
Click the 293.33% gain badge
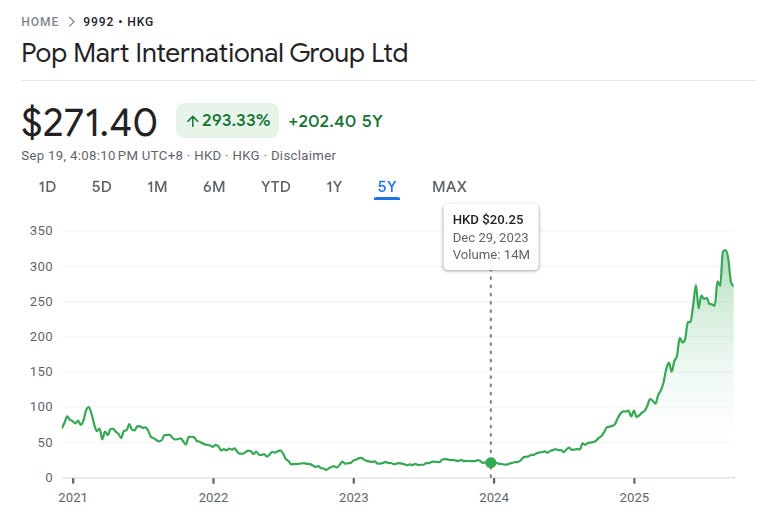227,121
